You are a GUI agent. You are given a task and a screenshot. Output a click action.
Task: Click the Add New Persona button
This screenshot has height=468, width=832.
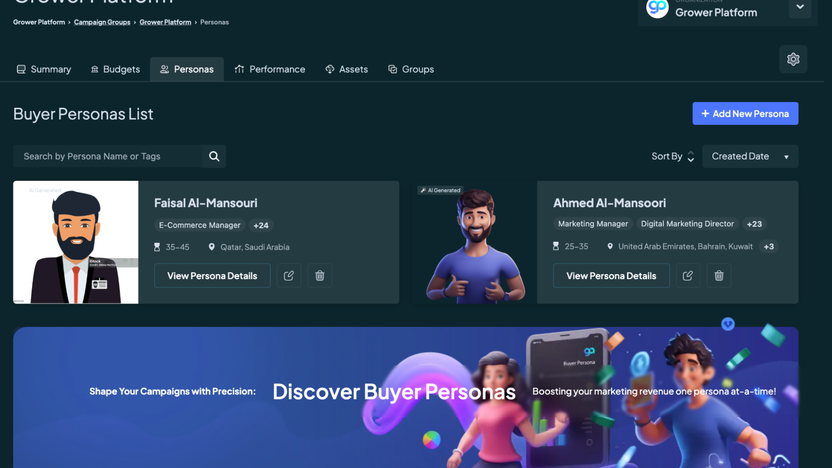pos(745,114)
